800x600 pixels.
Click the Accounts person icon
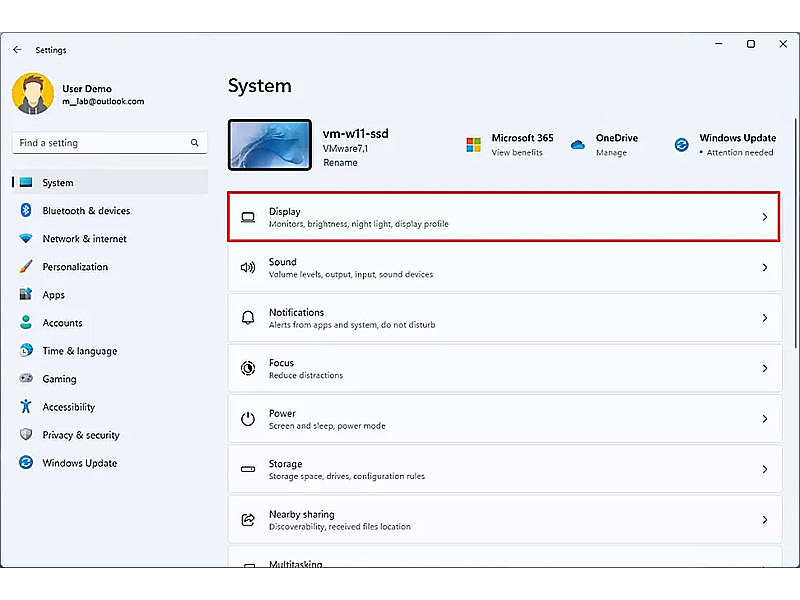click(26, 322)
